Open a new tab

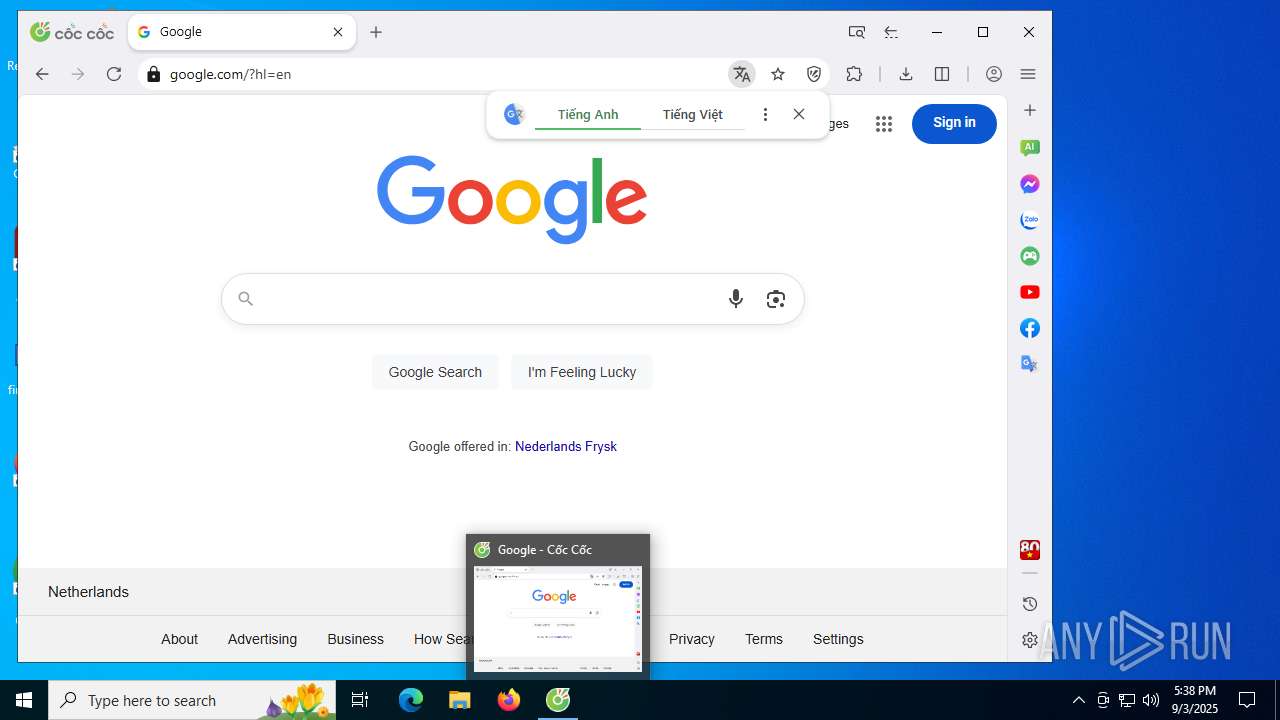(376, 32)
